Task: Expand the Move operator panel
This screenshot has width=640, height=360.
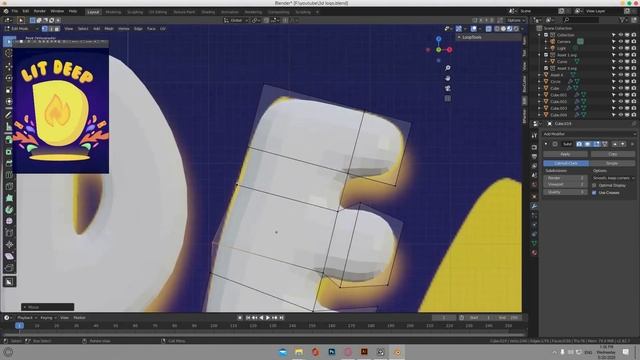Action: [x=24, y=307]
